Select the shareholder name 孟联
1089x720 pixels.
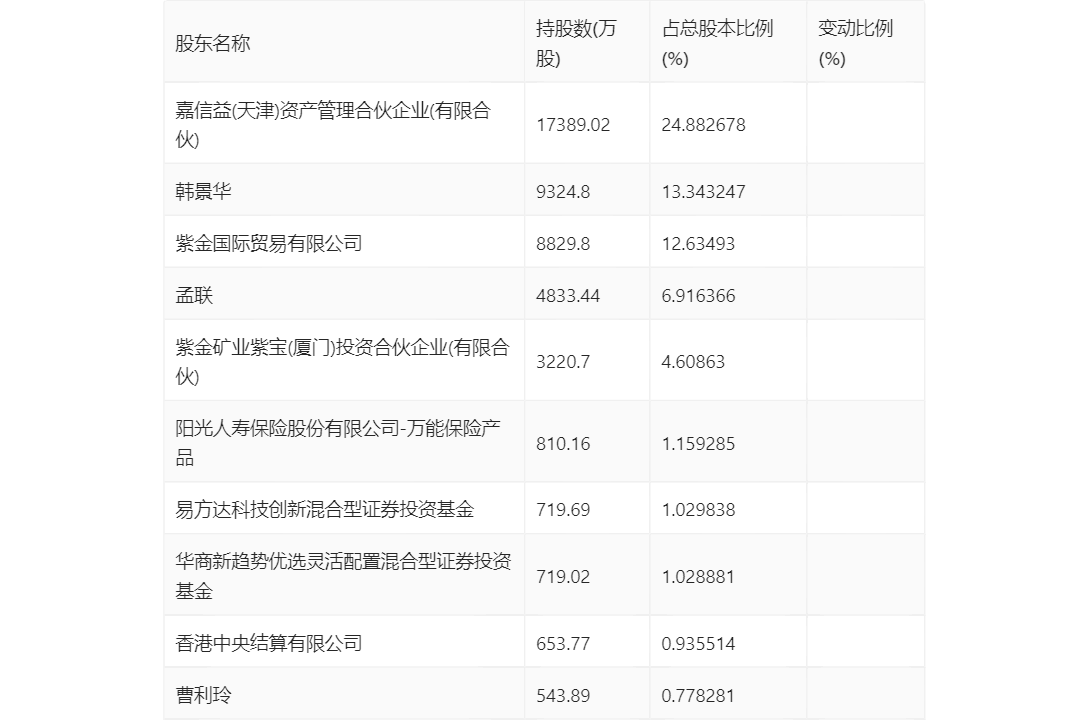click(x=194, y=295)
